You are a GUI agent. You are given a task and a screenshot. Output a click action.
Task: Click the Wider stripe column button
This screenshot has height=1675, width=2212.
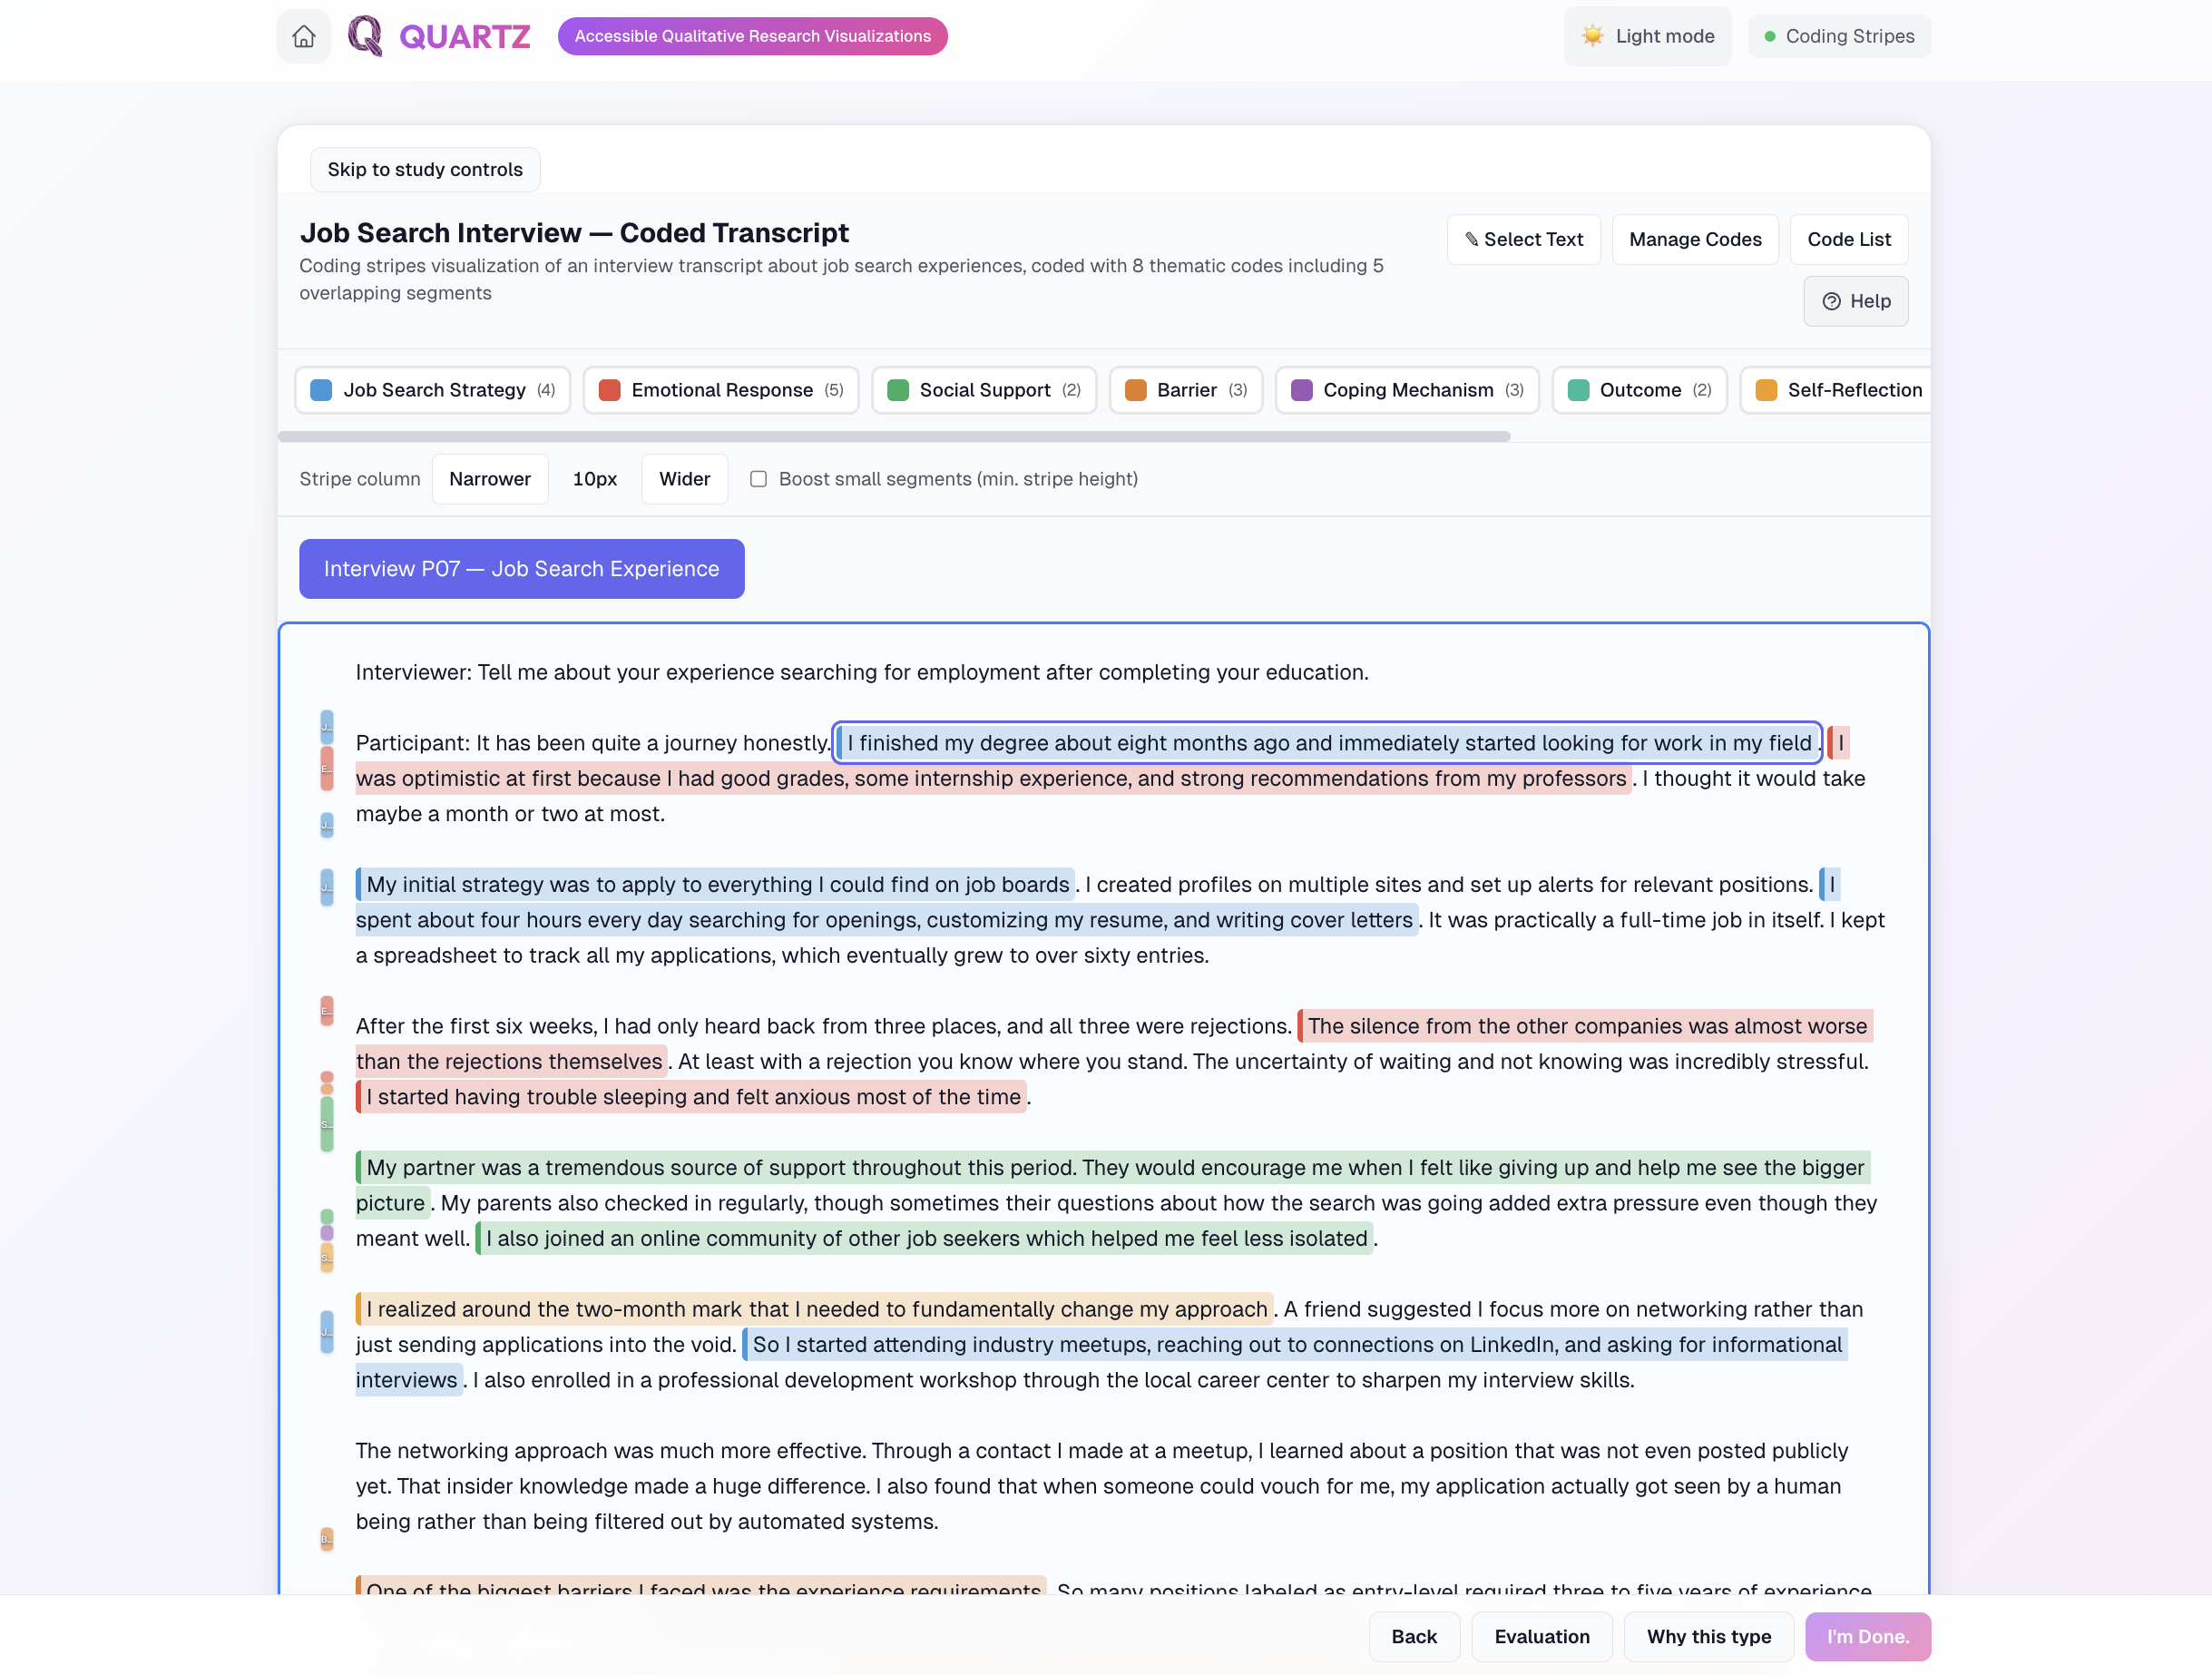pos(685,479)
